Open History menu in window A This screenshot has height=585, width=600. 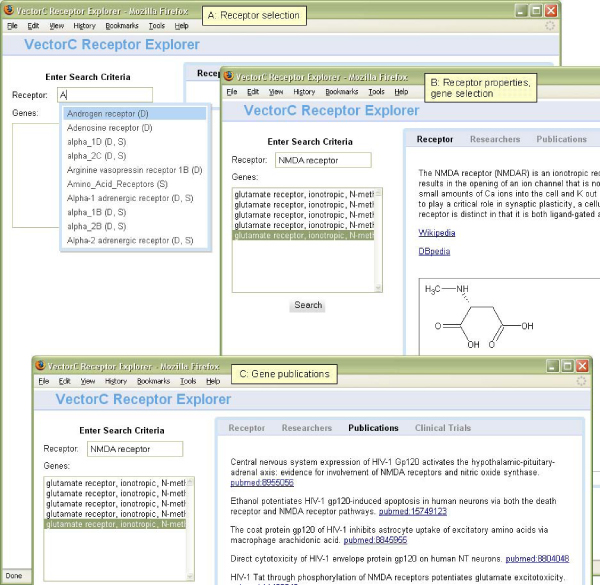[85, 26]
